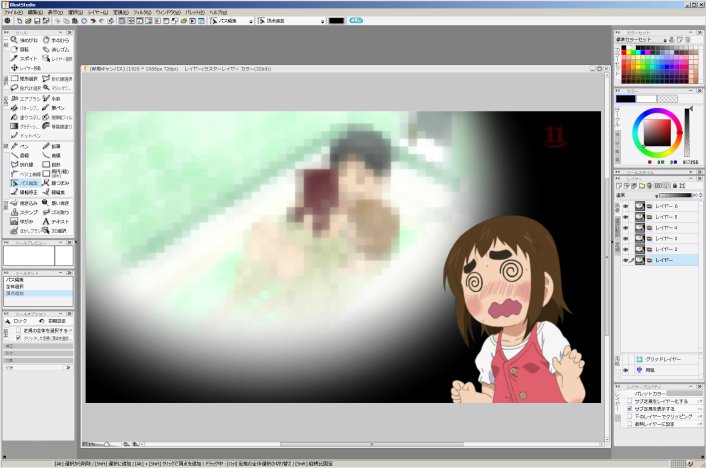The width and height of the screenshot is (706, 468).
Task: Open the Edit (編集) menu
Action: (35, 13)
